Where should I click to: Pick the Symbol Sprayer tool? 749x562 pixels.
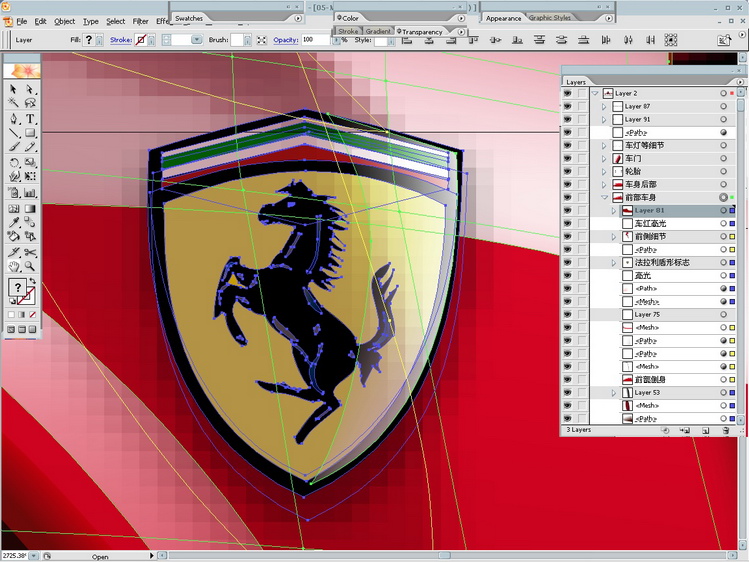point(13,192)
